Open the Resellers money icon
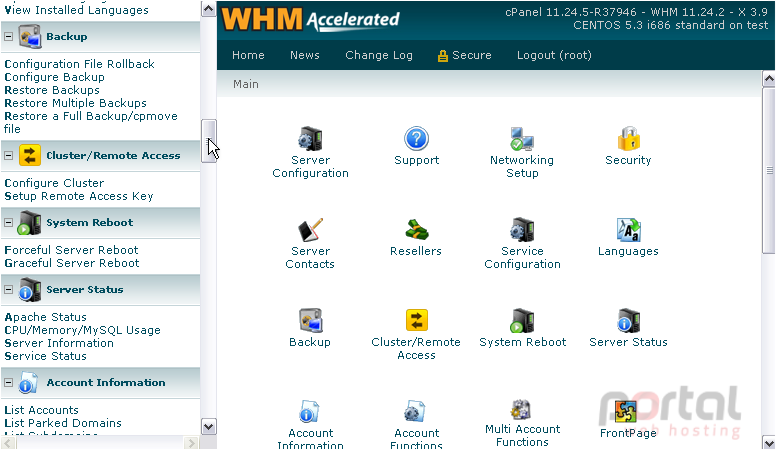The image size is (776, 450). tap(416, 230)
